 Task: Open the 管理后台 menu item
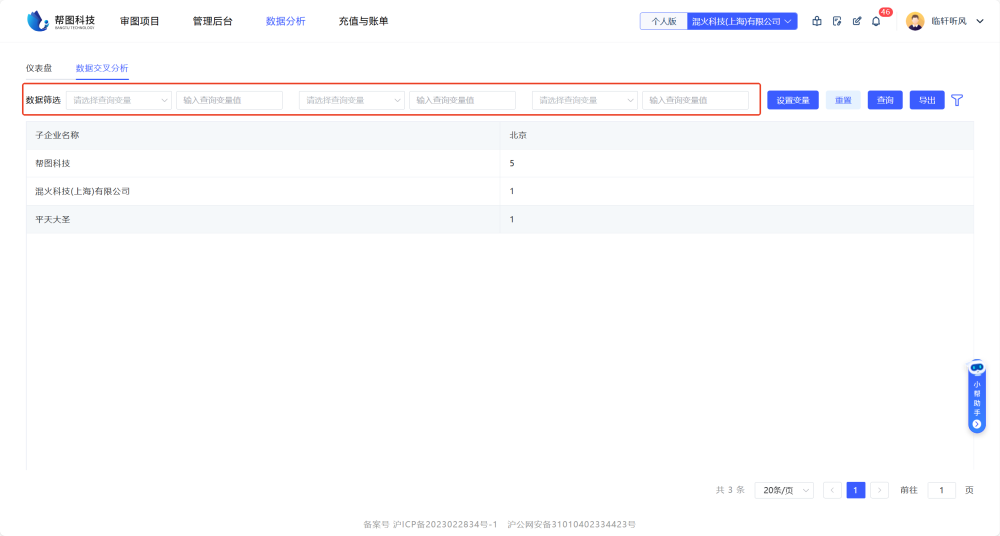pos(212,21)
